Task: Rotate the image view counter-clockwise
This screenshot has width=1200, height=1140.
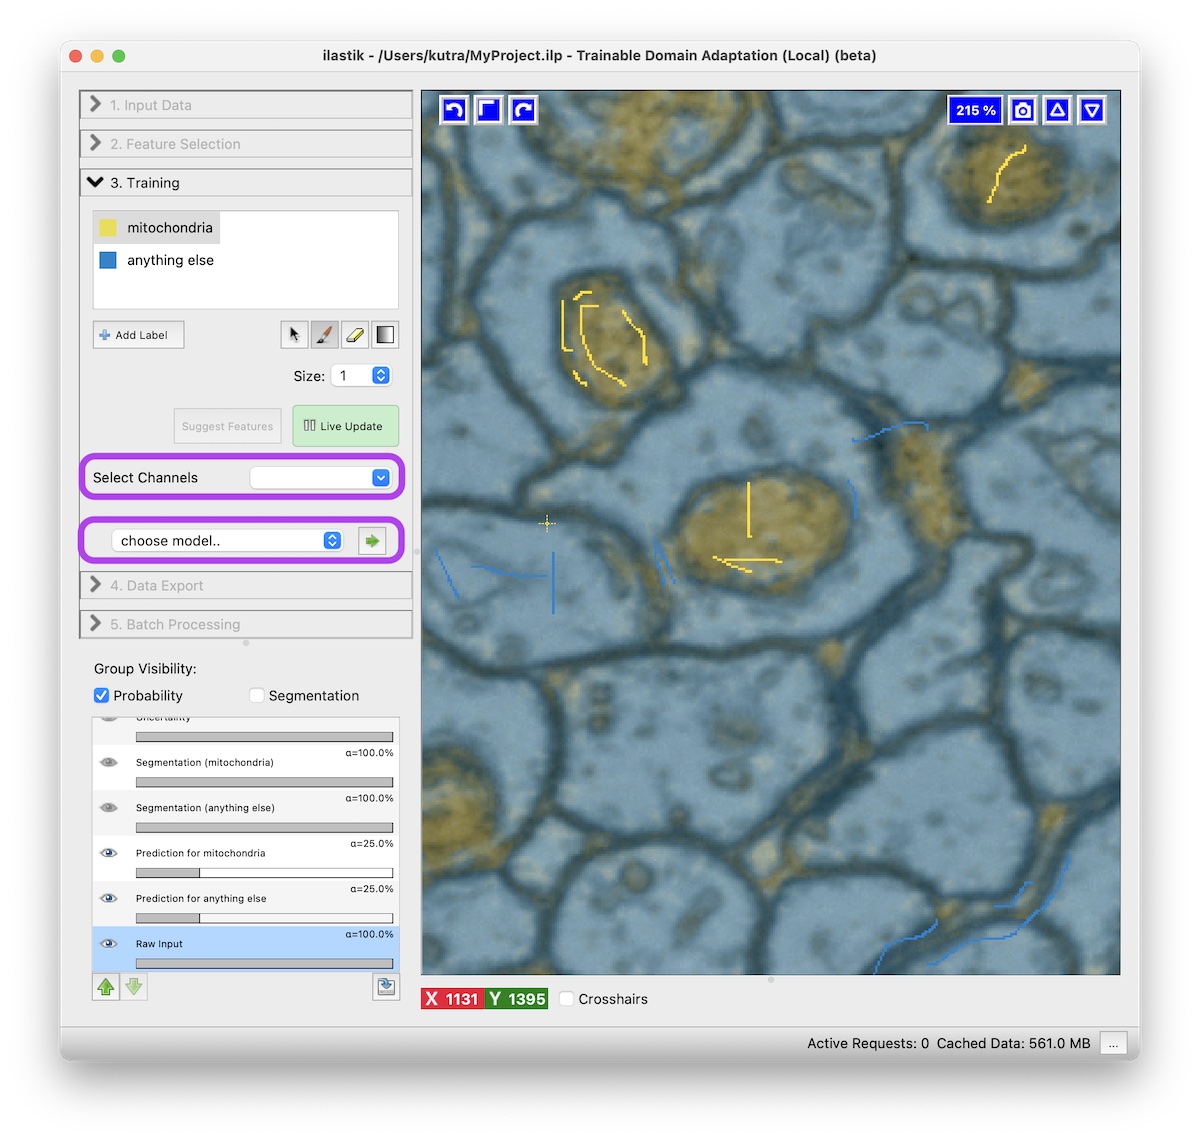Action: point(454,110)
